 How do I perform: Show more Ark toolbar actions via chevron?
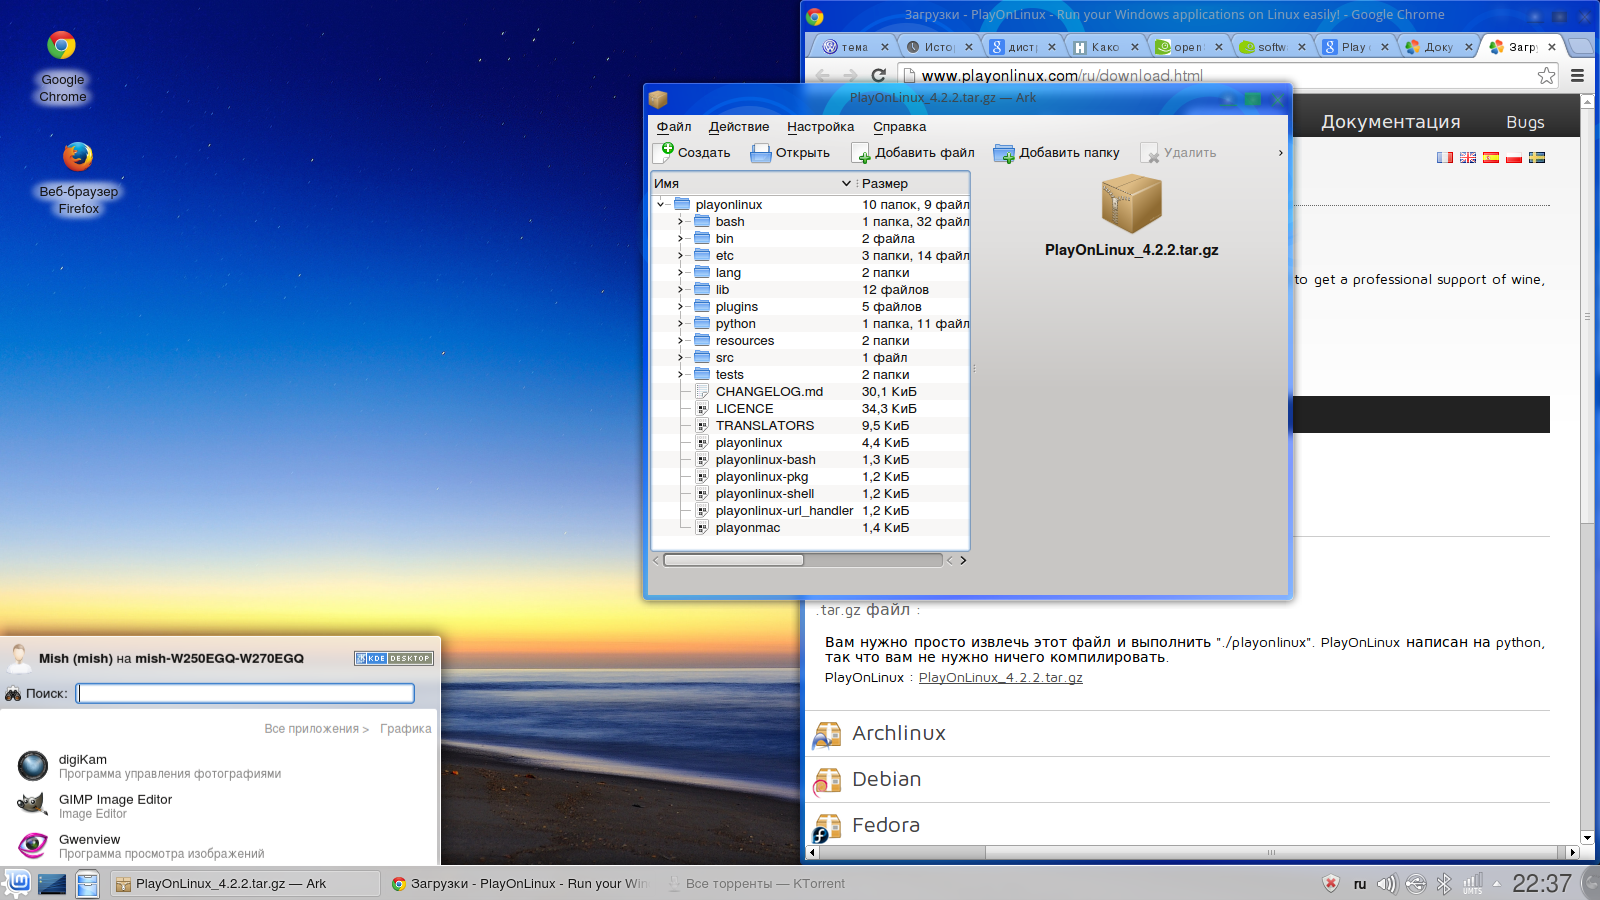(1280, 153)
